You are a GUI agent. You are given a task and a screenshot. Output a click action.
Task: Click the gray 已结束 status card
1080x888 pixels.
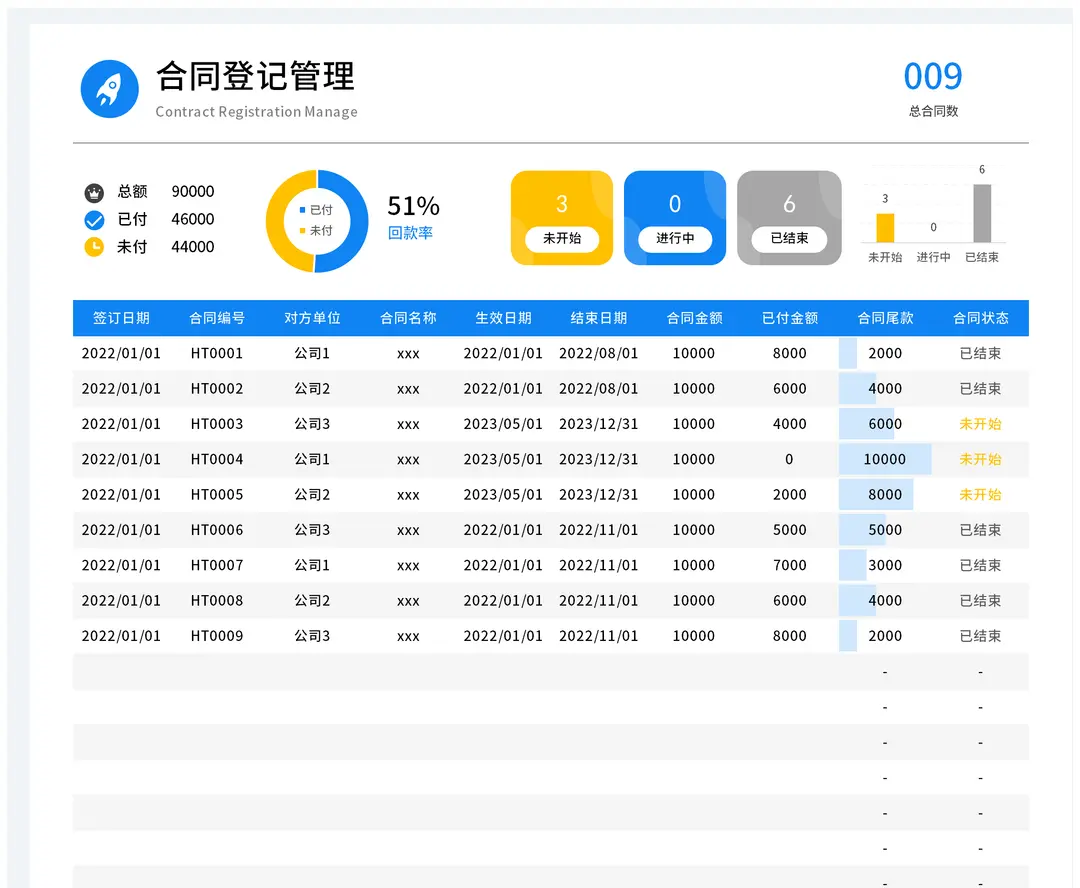pos(789,218)
